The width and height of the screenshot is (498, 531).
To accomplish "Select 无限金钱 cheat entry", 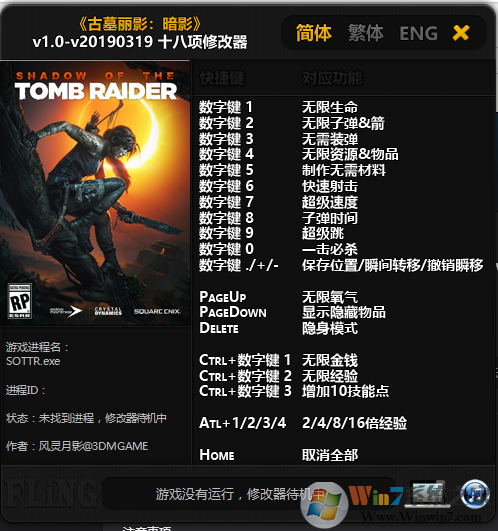I will click(x=329, y=360).
